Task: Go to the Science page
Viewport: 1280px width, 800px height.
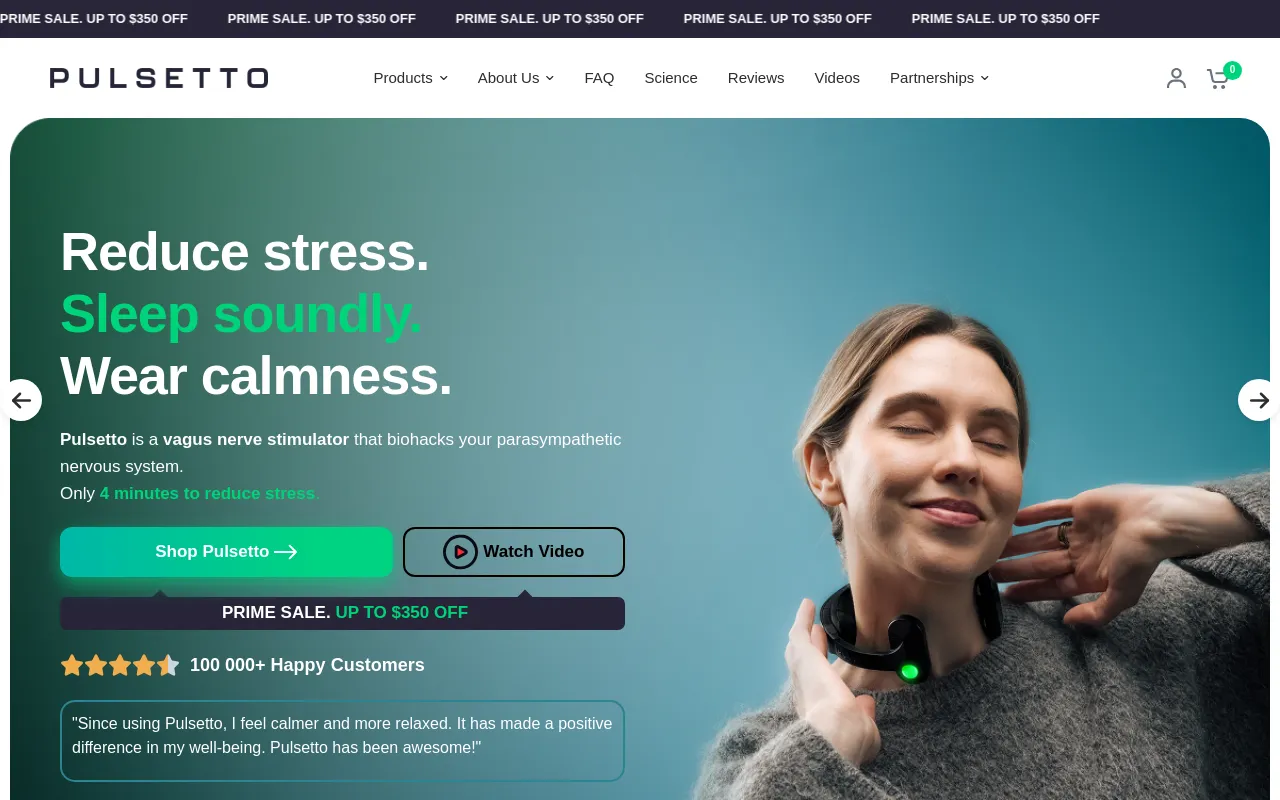Action: click(671, 78)
